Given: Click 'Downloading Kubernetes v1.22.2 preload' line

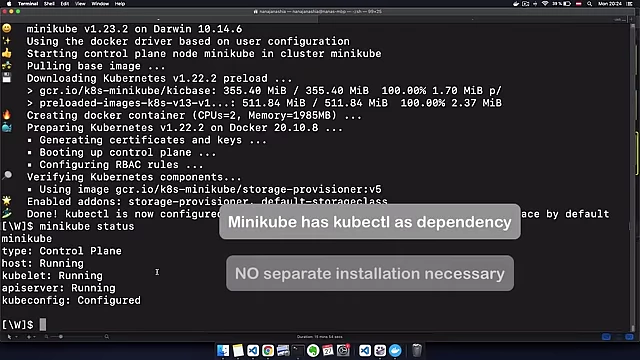Looking at the screenshot, I should coord(159,78).
